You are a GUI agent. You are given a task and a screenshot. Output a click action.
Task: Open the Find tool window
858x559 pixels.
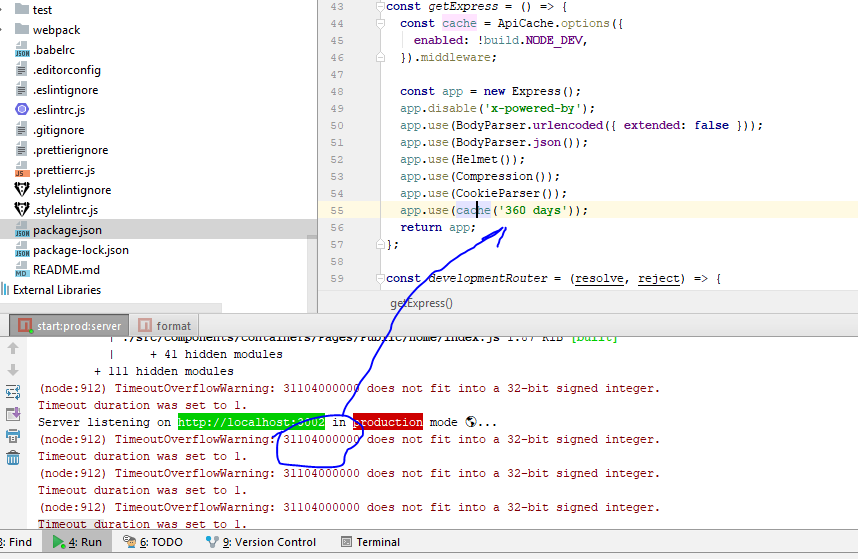(16, 542)
